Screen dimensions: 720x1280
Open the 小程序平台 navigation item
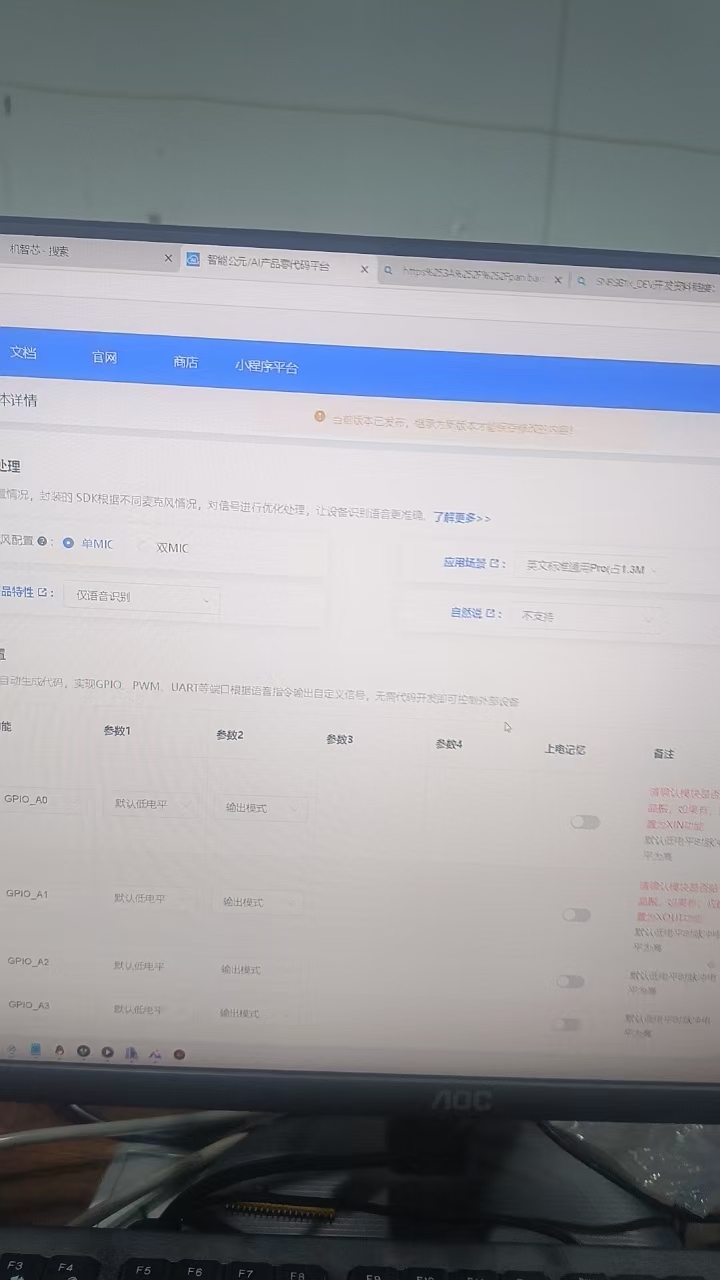click(x=267, y=367)
